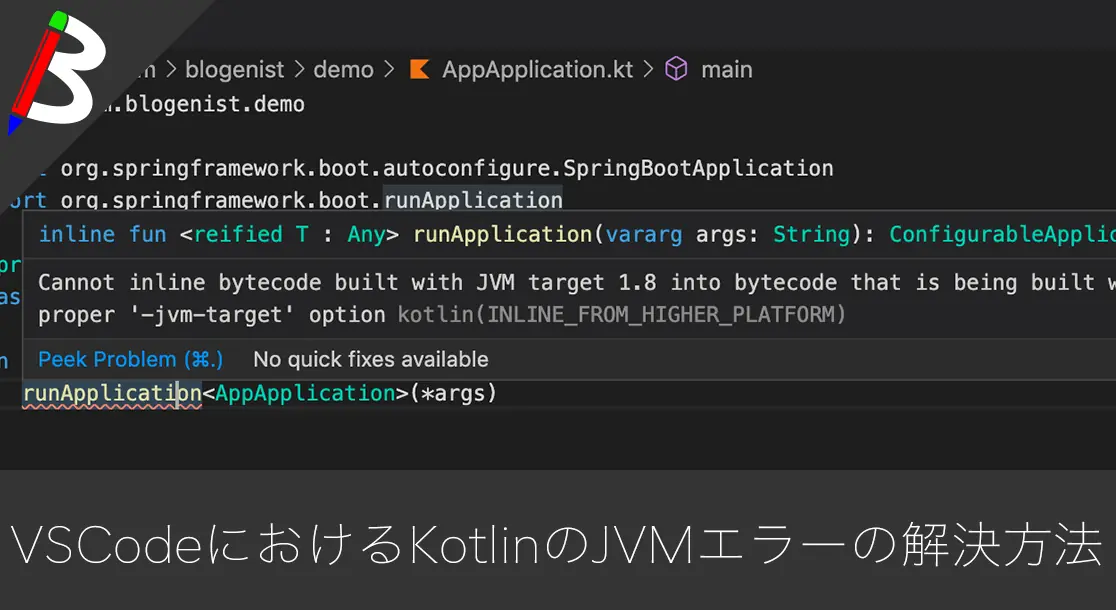Expand chevron after AppApplication.kt in breadcrumb
The image size is (1116, 610).
(x=648, y=70)
